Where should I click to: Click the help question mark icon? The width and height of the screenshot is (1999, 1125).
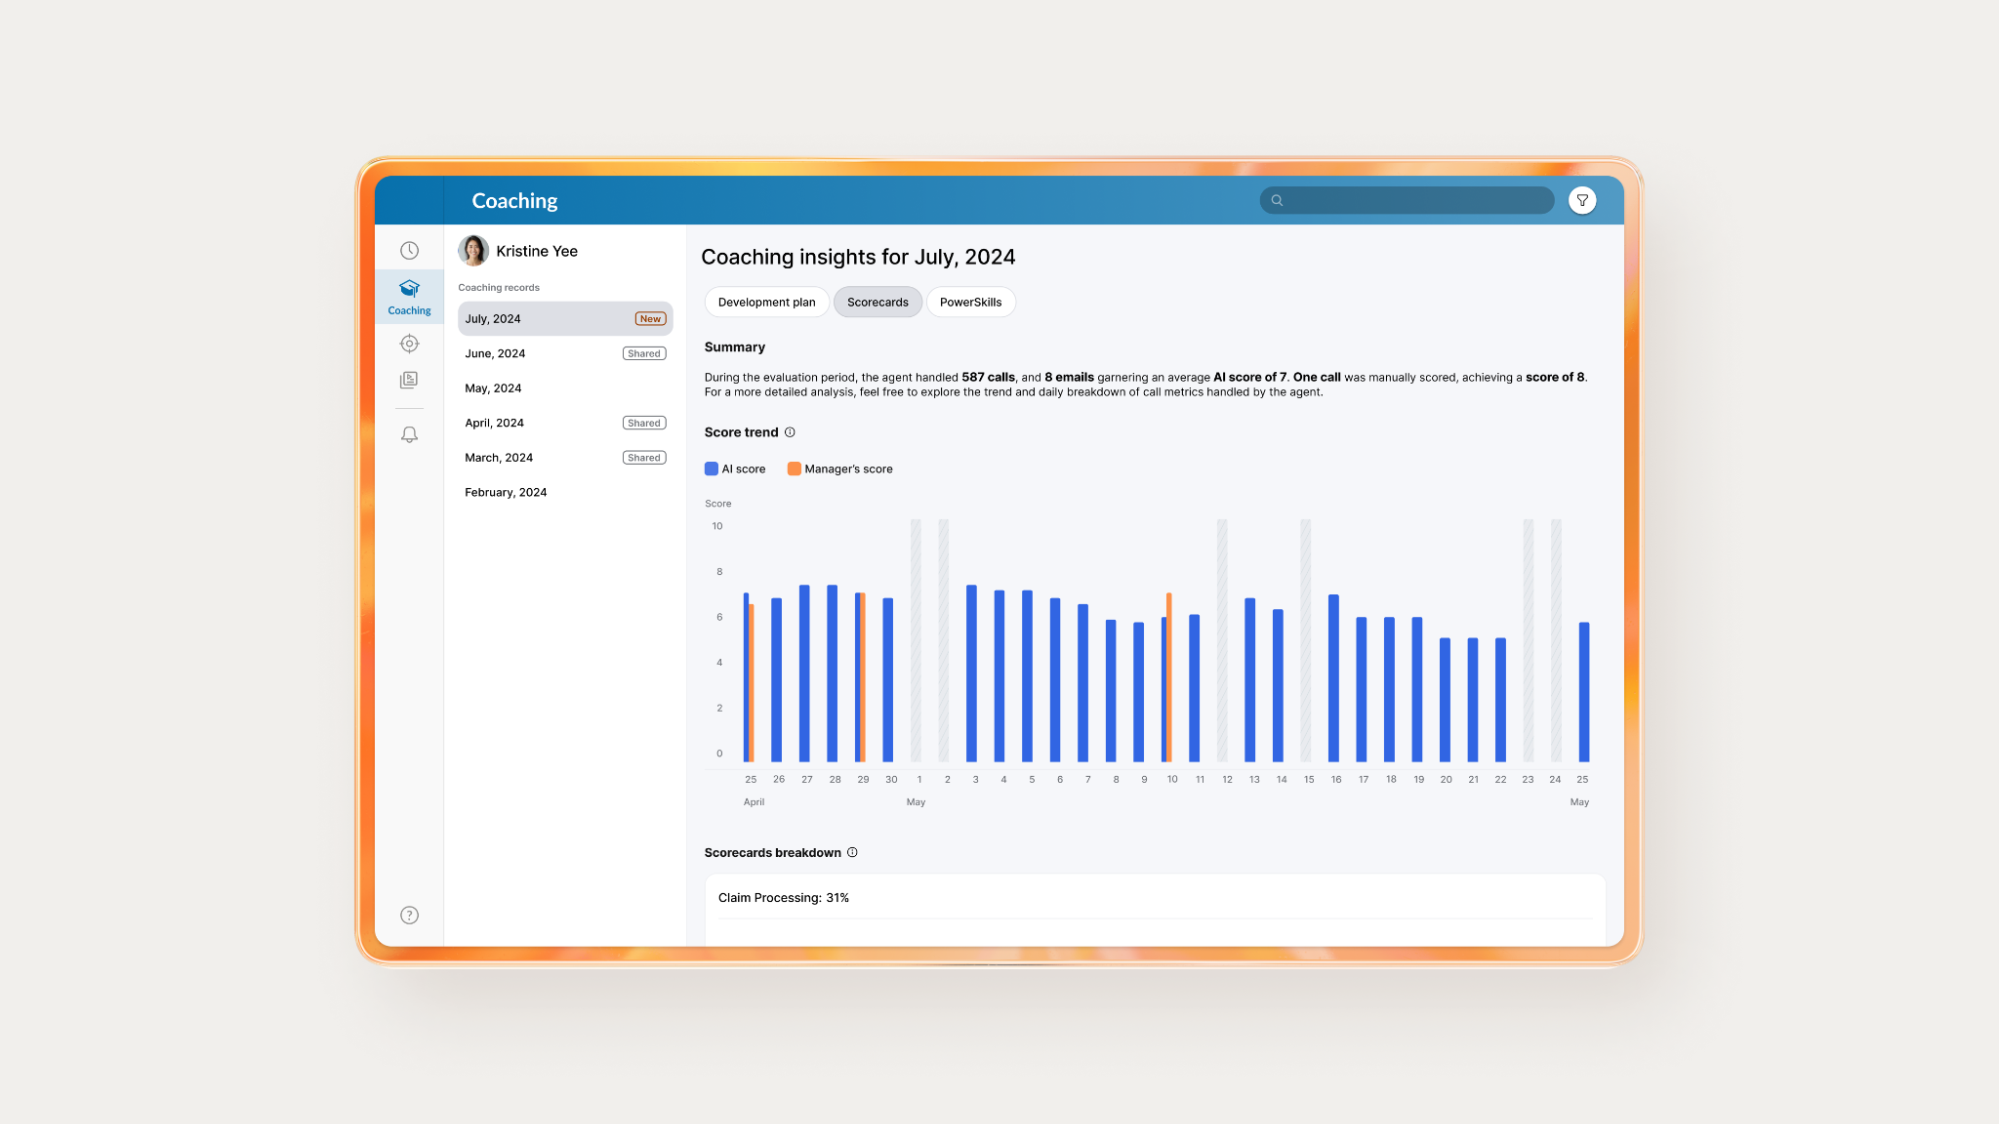click(409, 915)
